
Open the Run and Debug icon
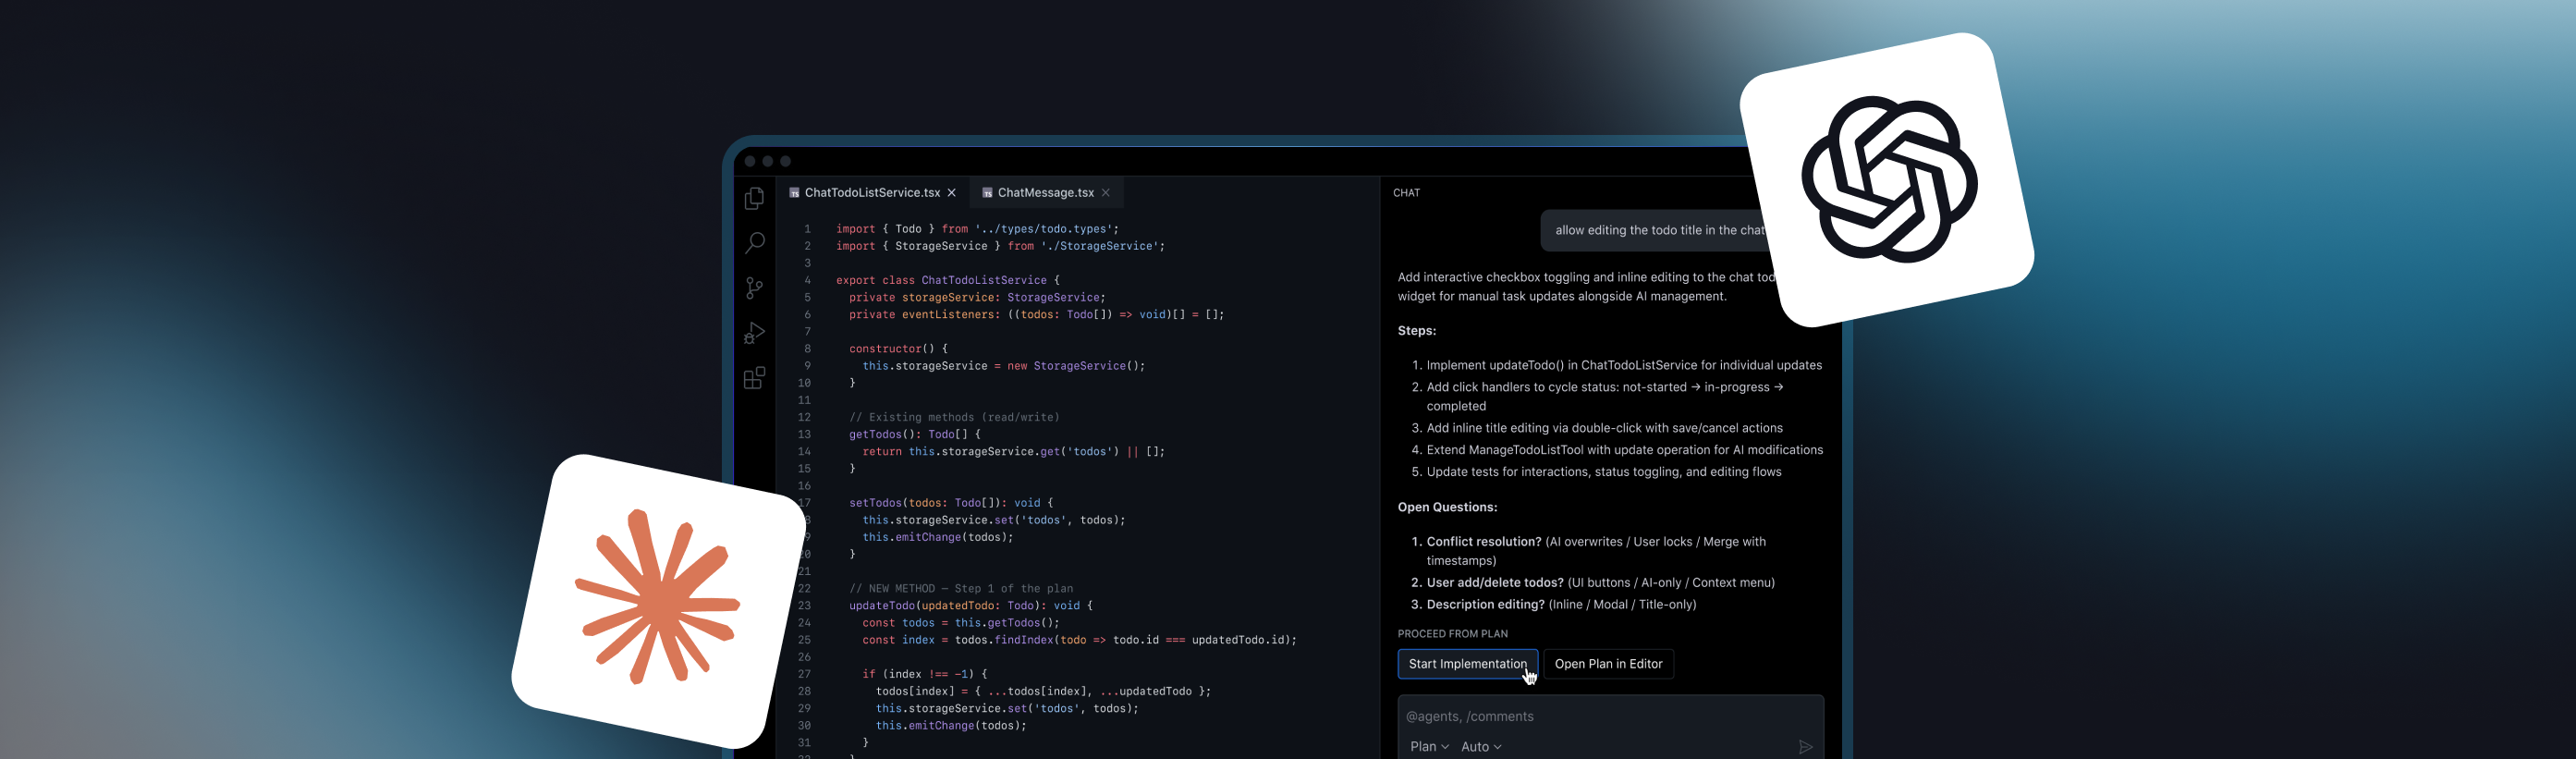tap(755, 333)
